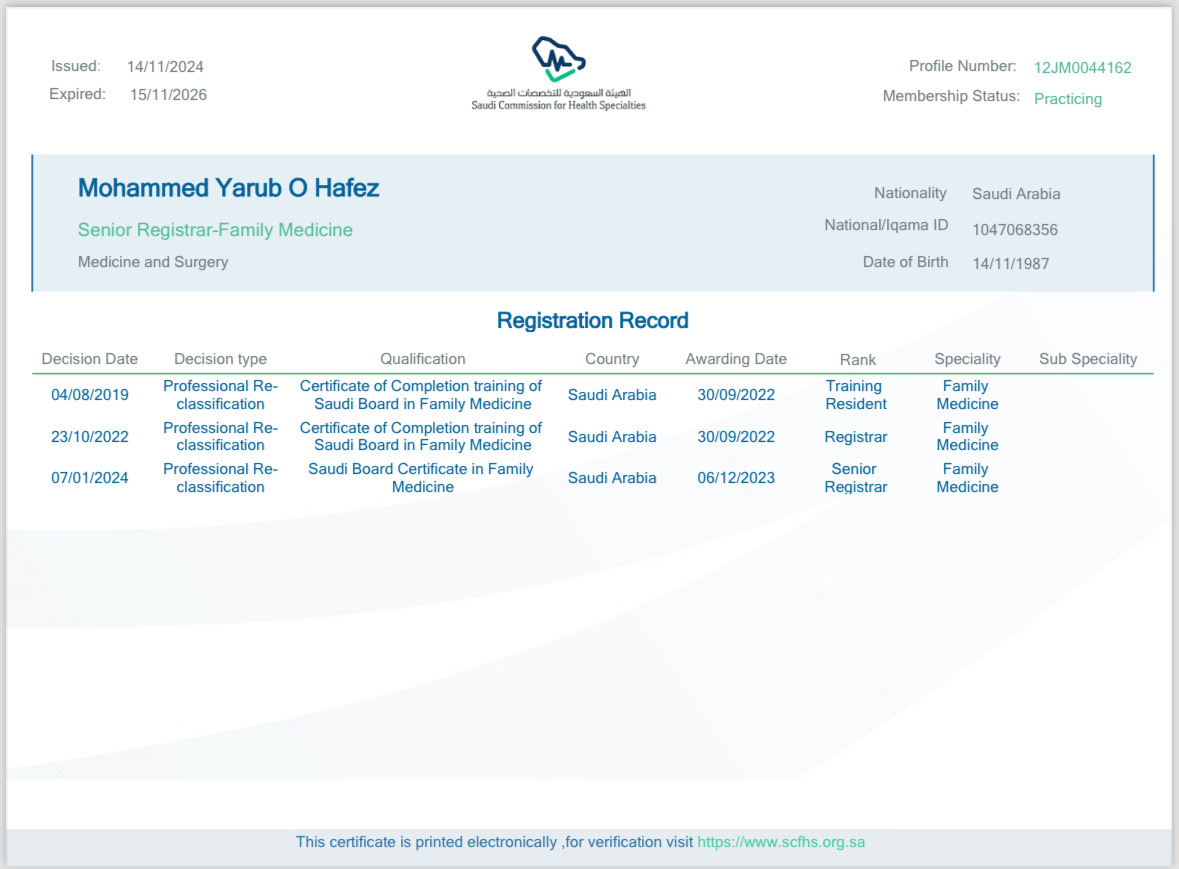Click the 06/12/2023 awarding date cell
Screen dimensions: 1179x869
[736, 478]
